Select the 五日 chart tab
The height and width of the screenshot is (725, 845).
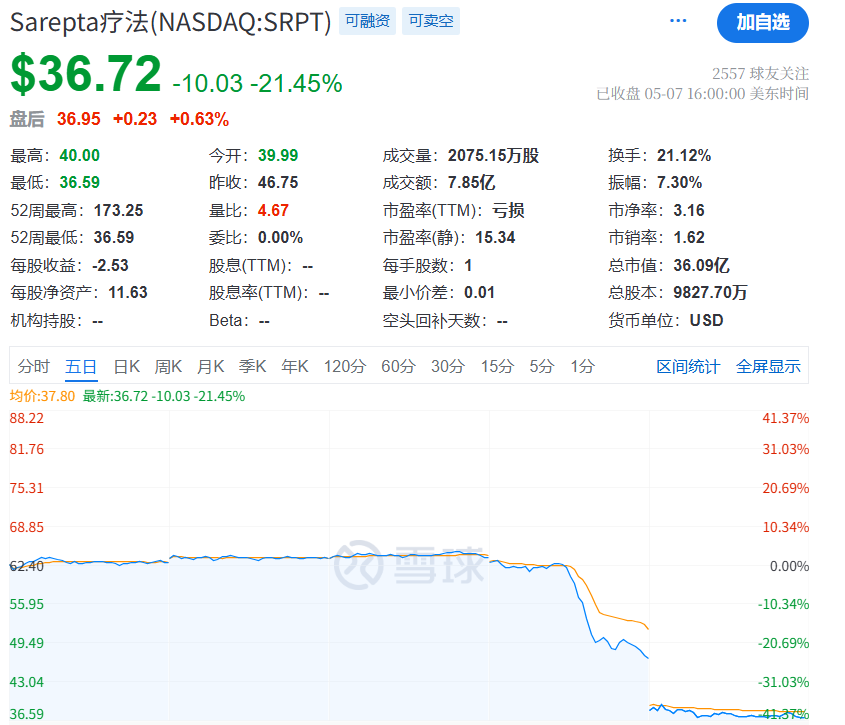[x=81, y=367]
